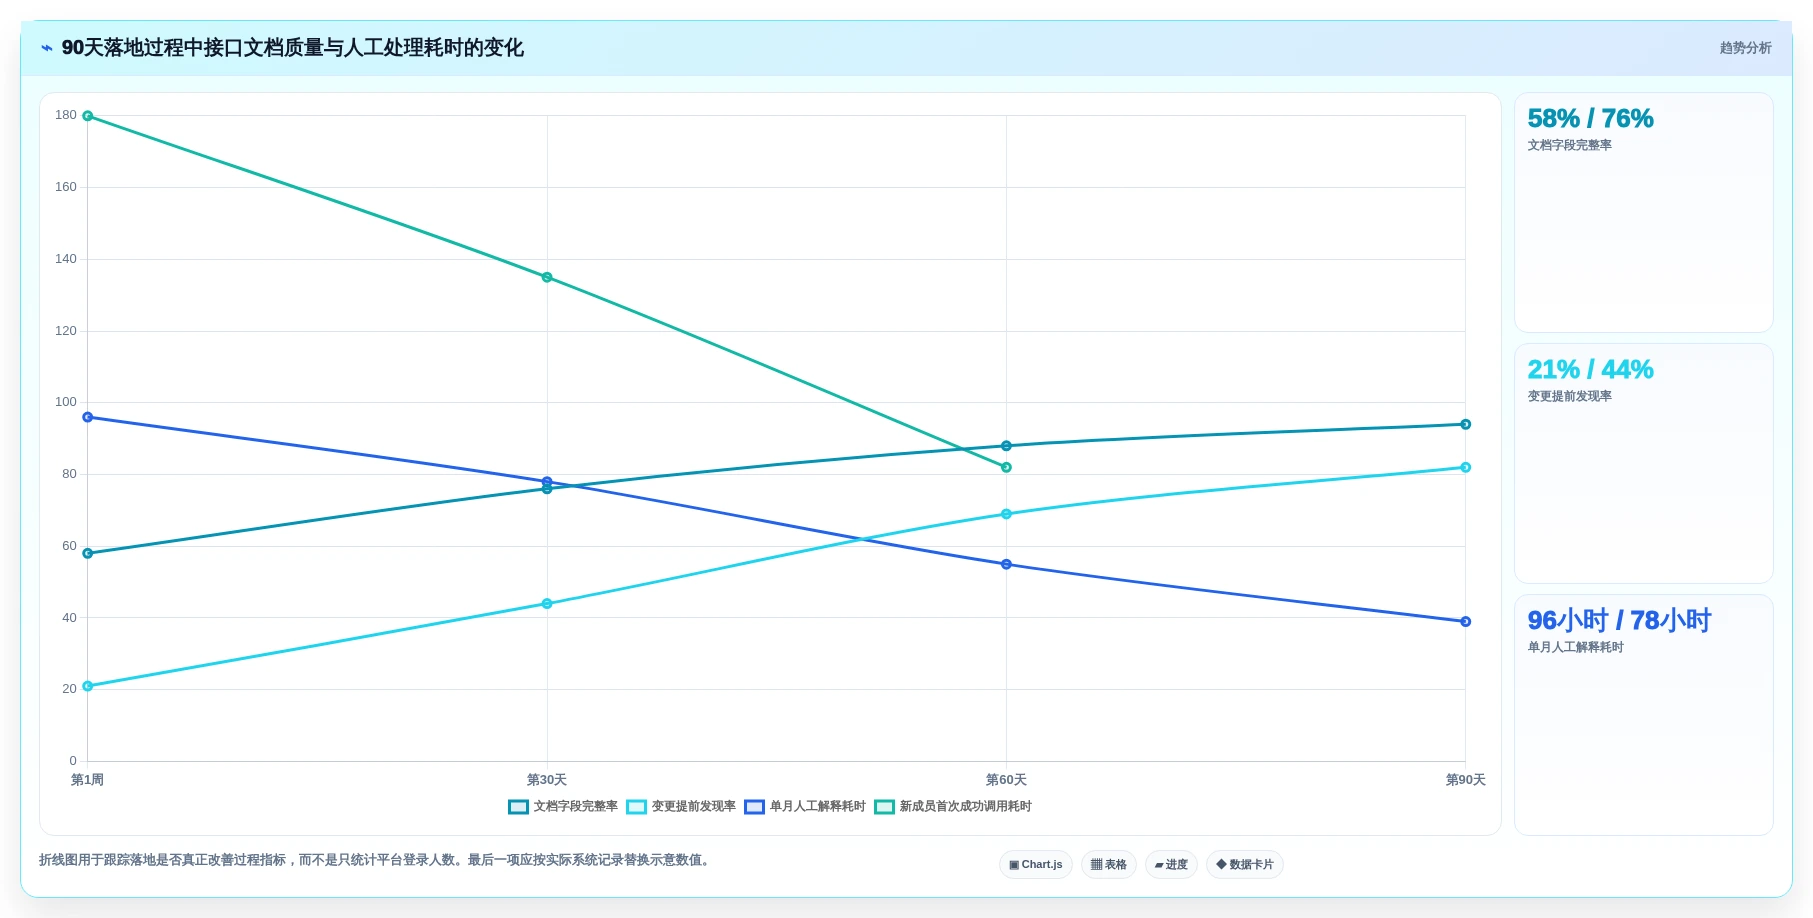1813x918 pixels.
Task: Click the 单月人工解释耗时 caption inside the third card
Action: tap(1575, 647)
